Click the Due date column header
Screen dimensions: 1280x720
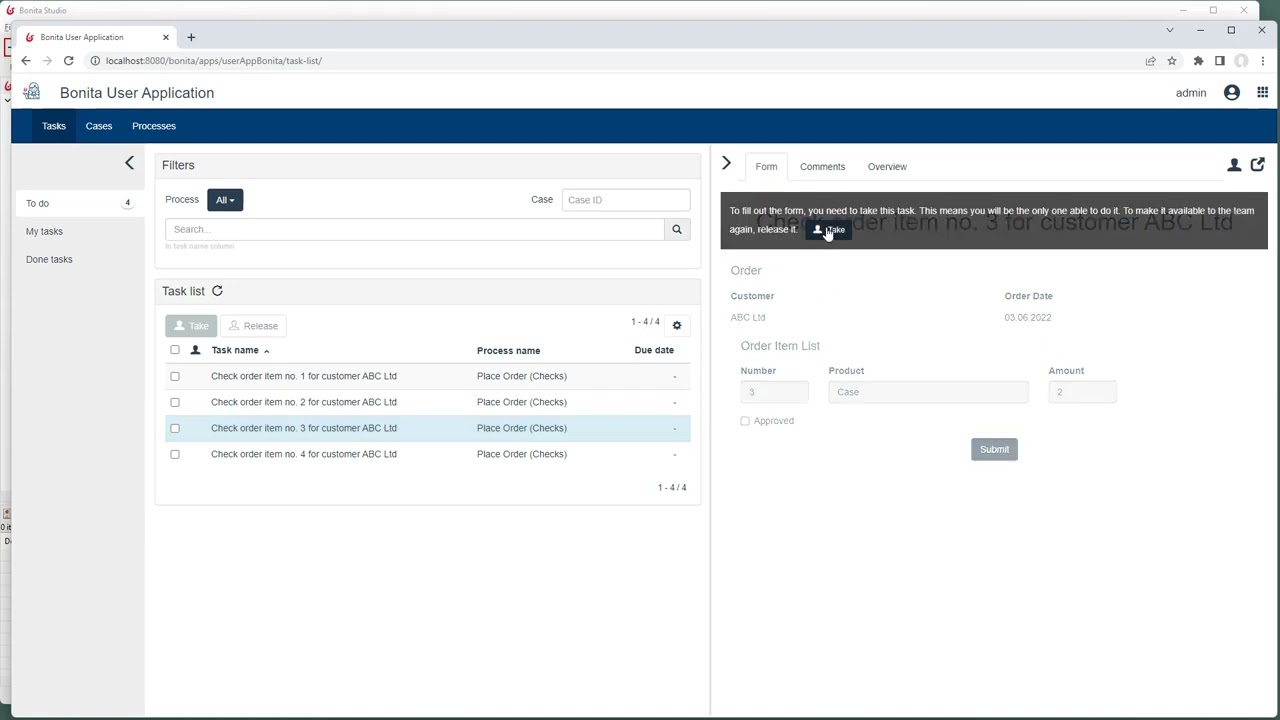point(654,350)
